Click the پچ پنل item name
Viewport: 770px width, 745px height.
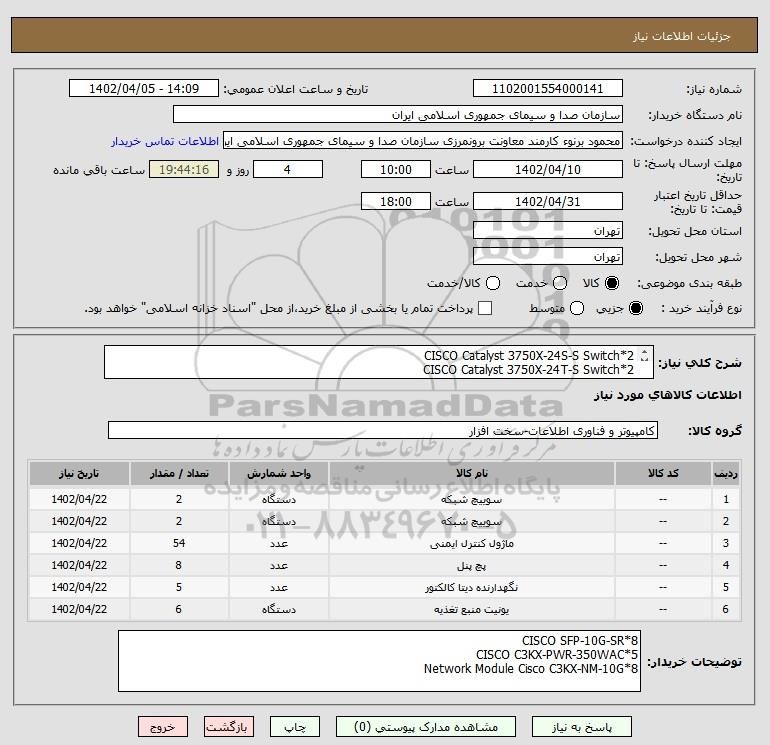tap(471, 566)
